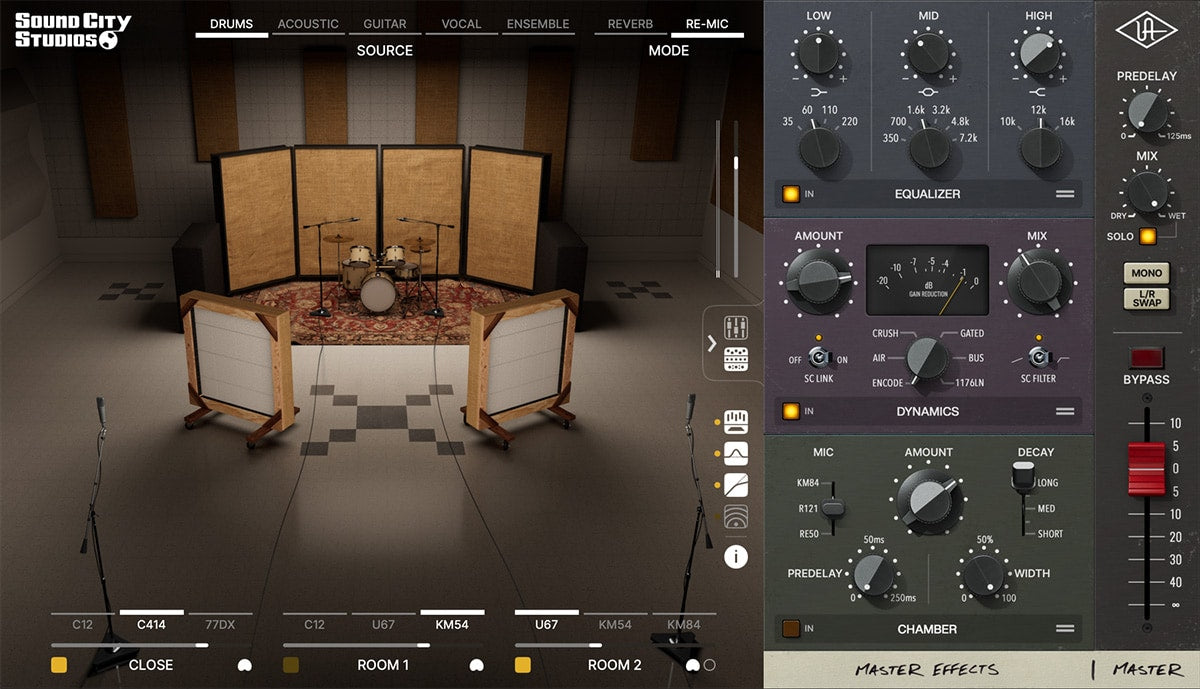This screenshot has width=1200, height=689.
Task: Click the dynamics curve icon
Action: [x=736, y=486]
